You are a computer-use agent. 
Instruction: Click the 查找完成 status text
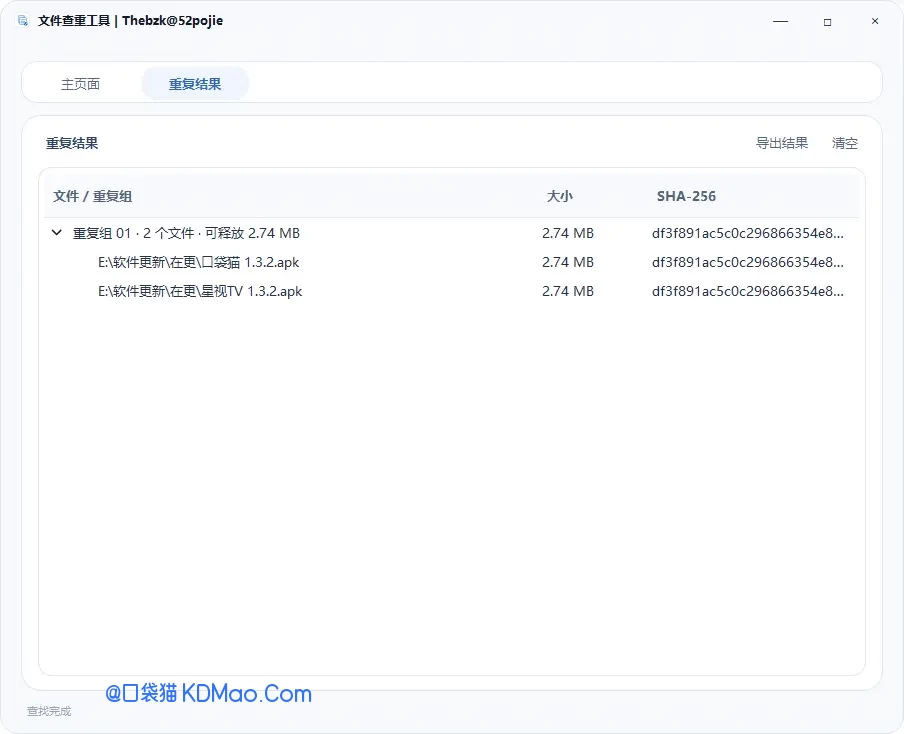coord(49,711)
